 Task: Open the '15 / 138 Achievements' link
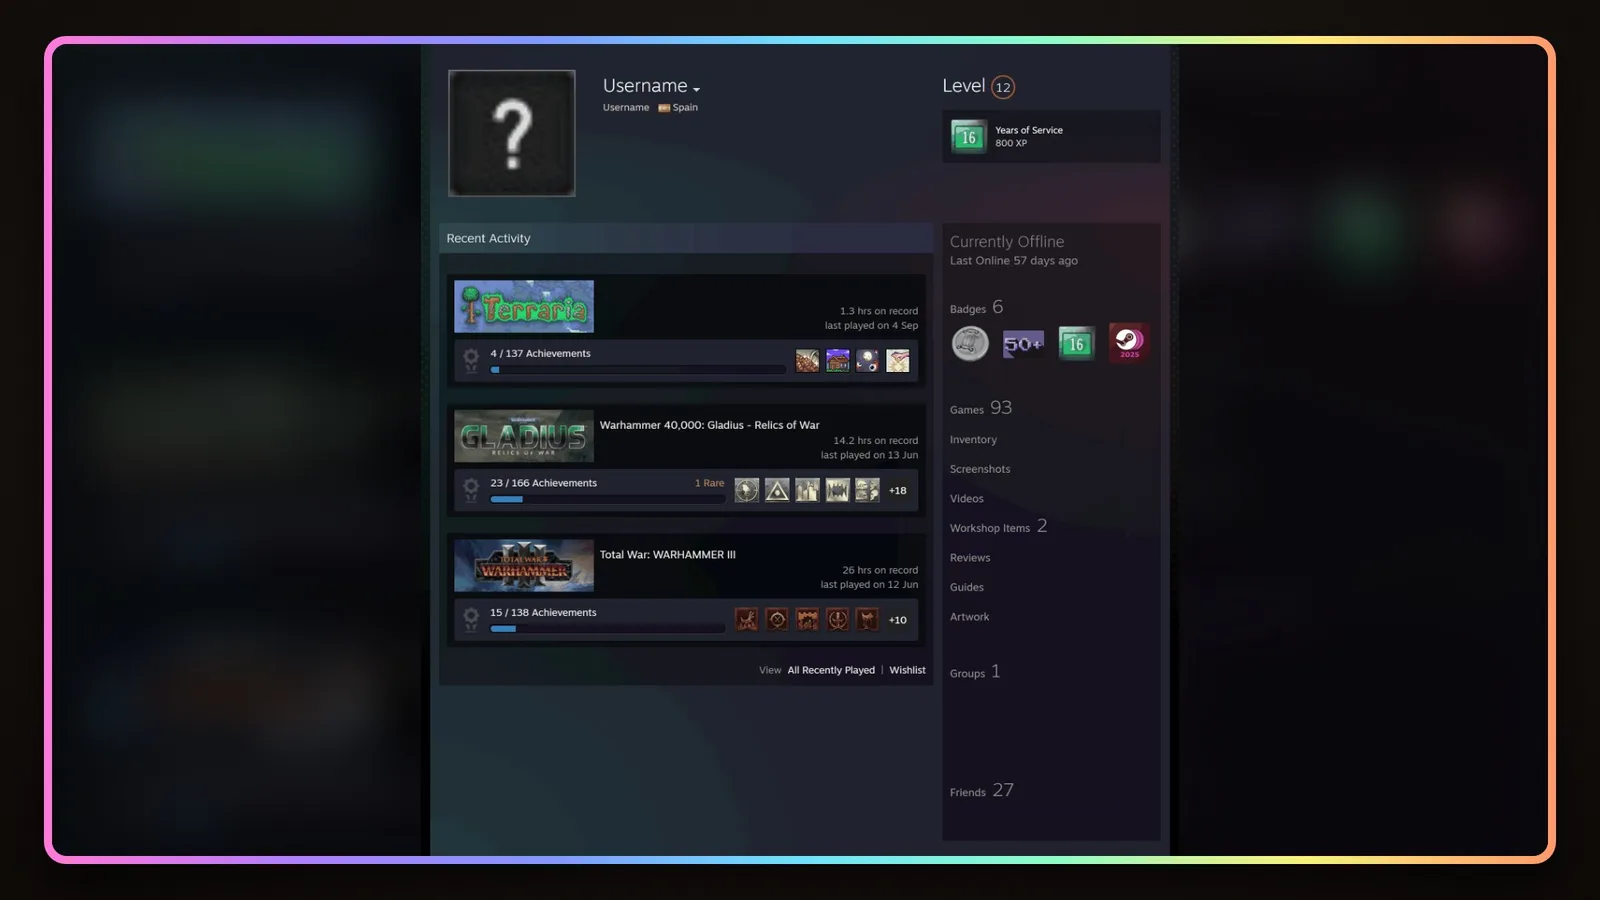tap(543, 613)
